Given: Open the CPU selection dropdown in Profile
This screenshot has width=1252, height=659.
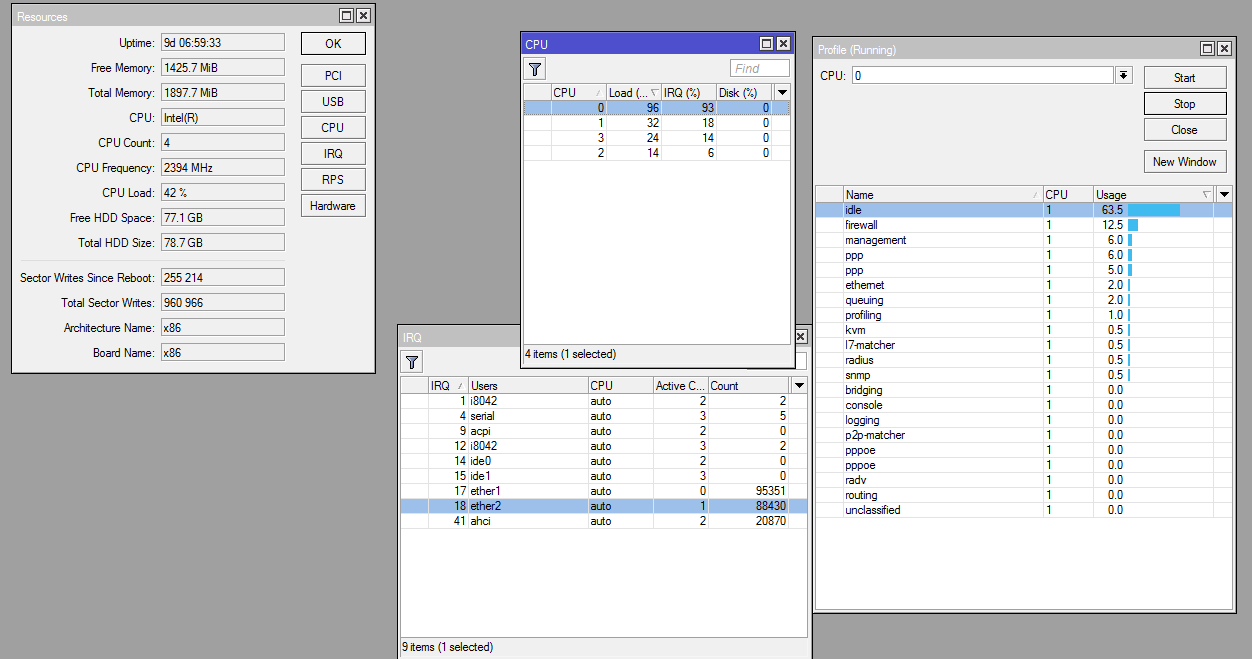Looking at the screenshot, I should click(x=1124, y=76).
